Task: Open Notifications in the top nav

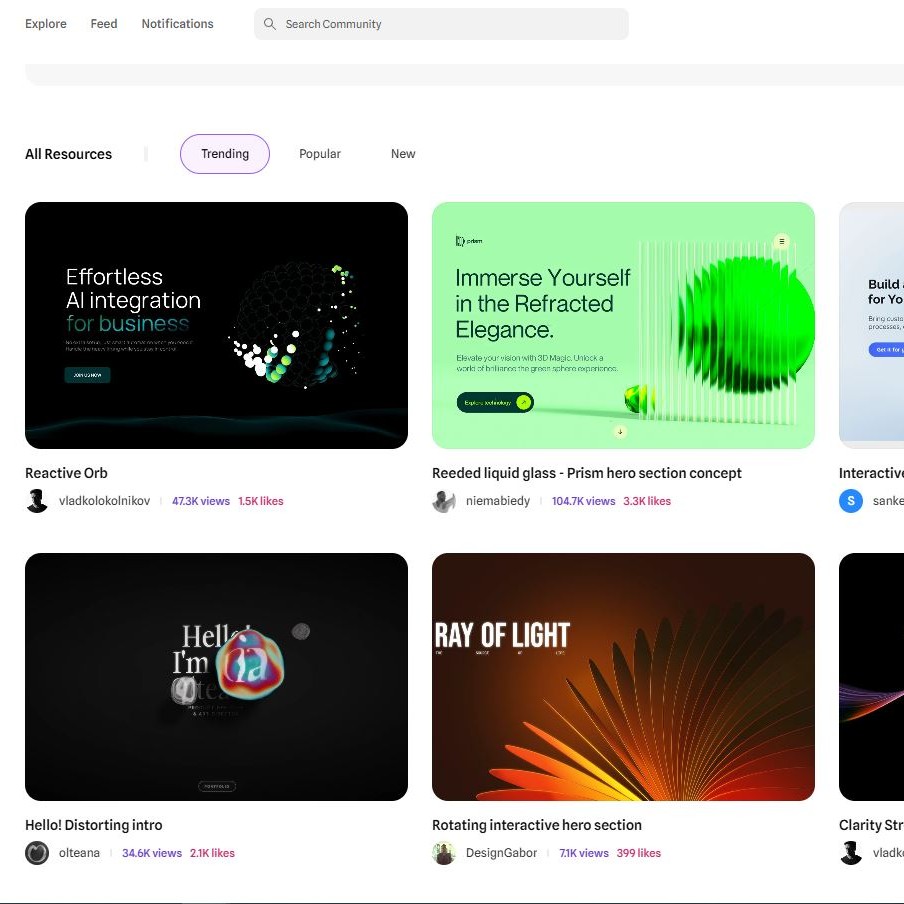Action: 177,24
